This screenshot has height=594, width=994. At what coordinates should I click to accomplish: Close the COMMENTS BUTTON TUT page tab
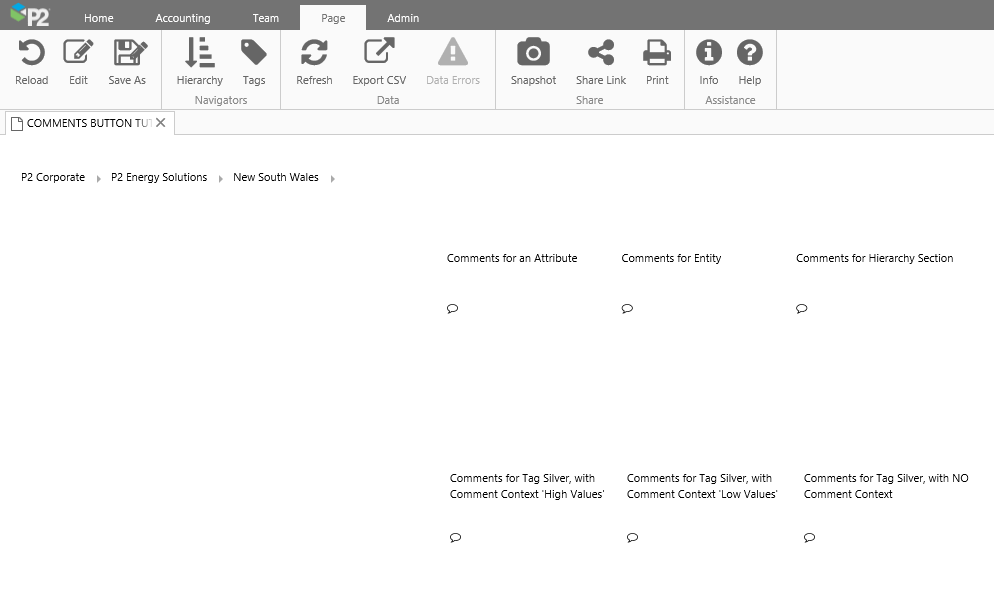point(161,122)
